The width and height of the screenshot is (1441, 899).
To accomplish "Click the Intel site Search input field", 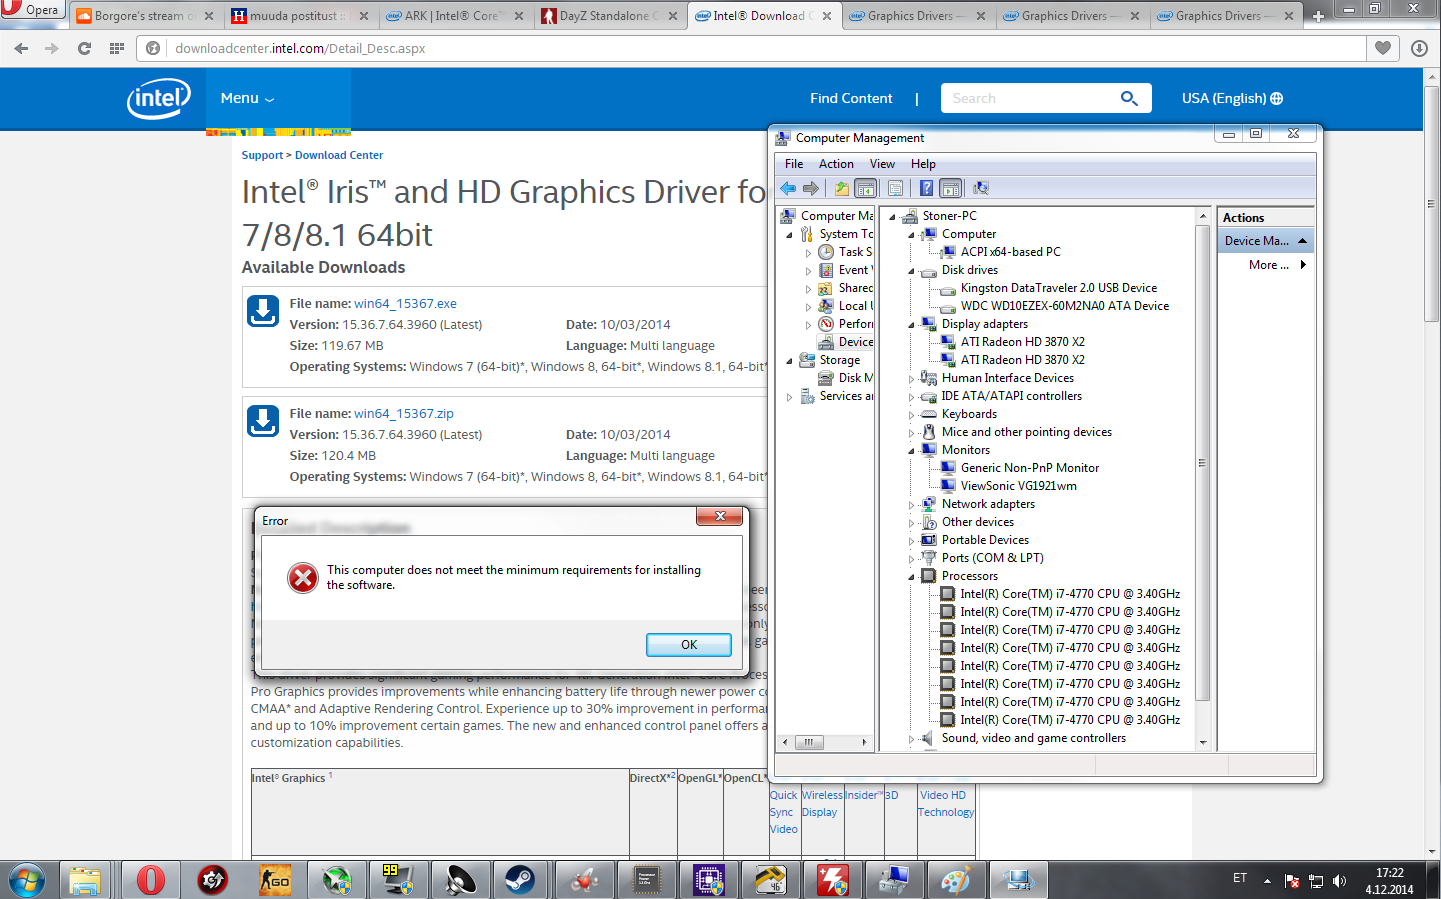I will pyautogui.click(x=1030, y=98).
